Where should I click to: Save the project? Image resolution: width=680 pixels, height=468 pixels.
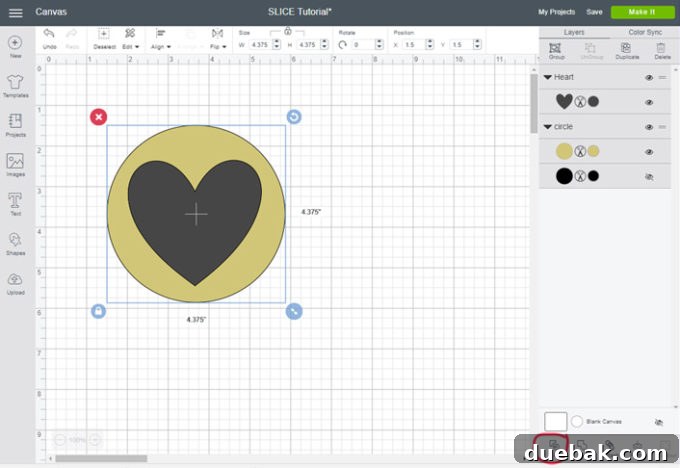tap(594, 12)
